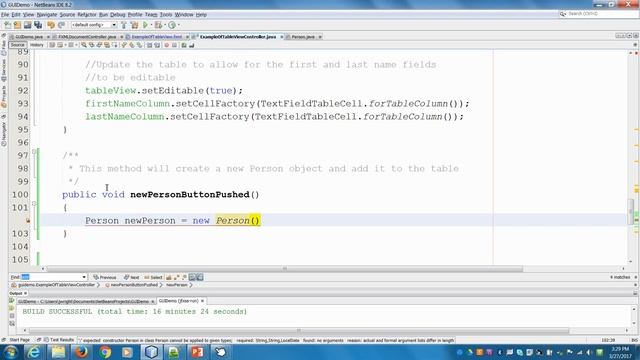Click the Save All toolbar icon
Viewport: 640px width, 360px height.
[x=38, y=25]
